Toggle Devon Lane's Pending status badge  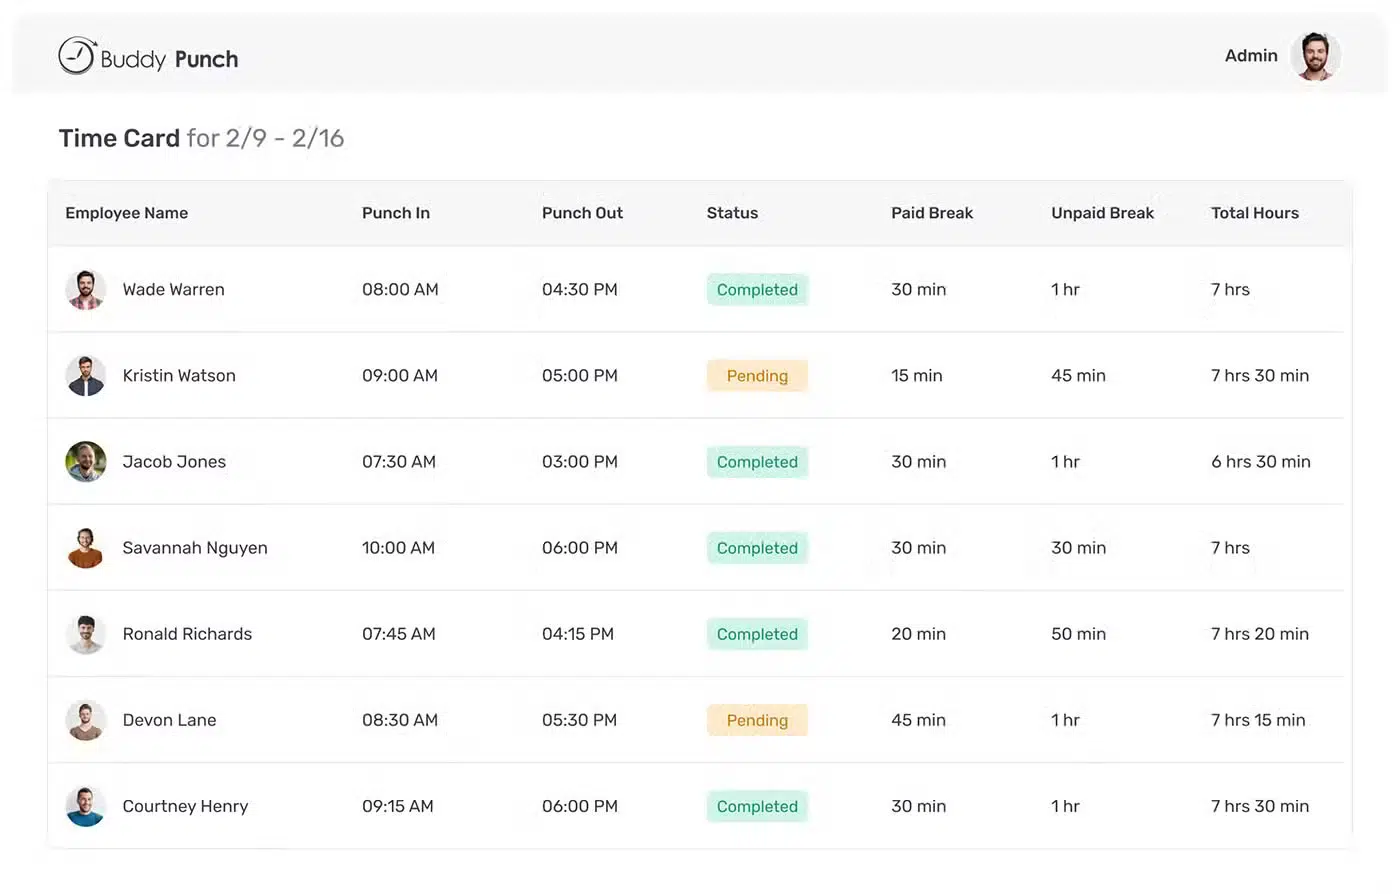pyautogui.click(x=757, y=719)
